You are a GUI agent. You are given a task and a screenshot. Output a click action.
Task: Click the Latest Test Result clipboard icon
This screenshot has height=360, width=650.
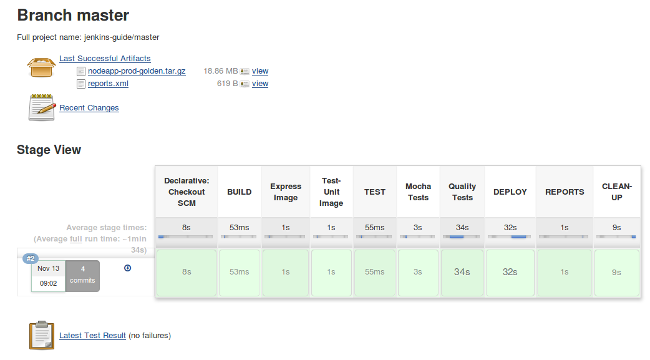coord(41,335)
